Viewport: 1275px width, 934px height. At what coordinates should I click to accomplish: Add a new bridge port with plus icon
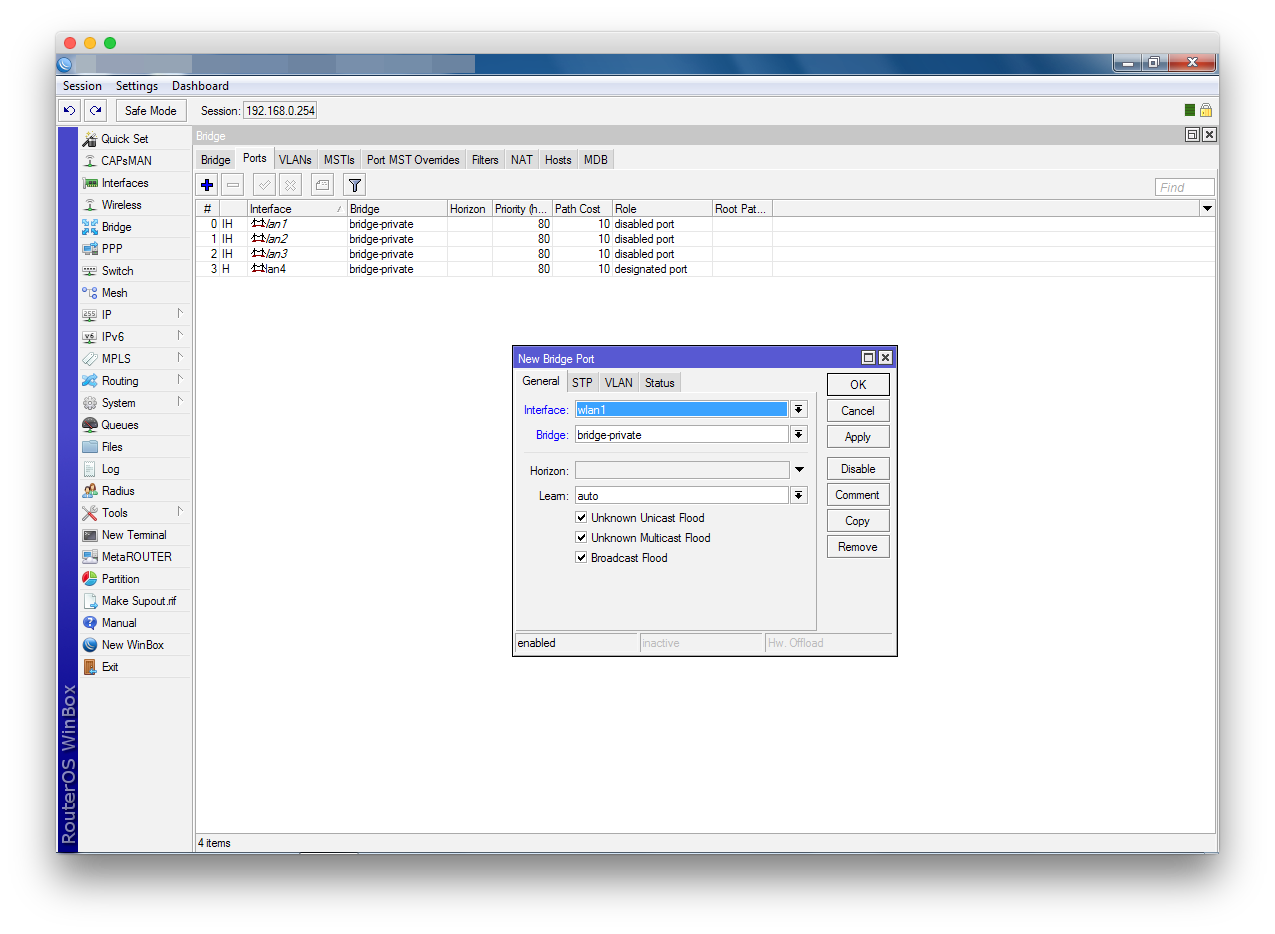207,185
